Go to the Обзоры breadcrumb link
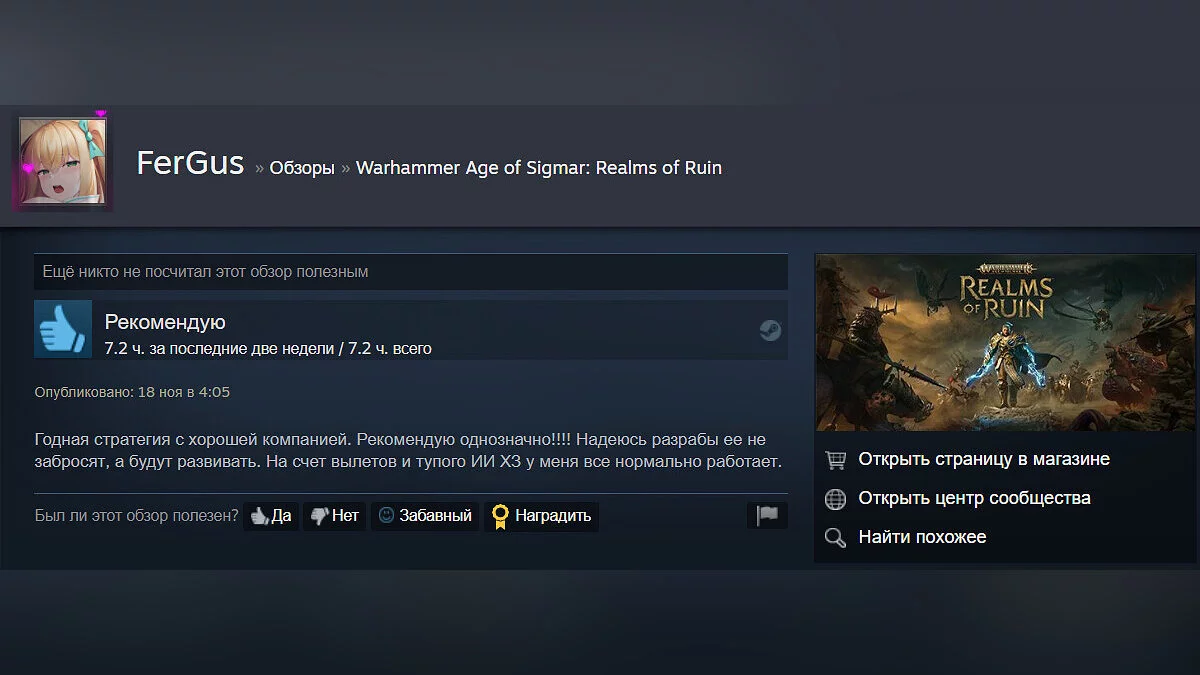The height and width of the screenshot is (675, 1200). pyautogui.click(x=302, y=168)
